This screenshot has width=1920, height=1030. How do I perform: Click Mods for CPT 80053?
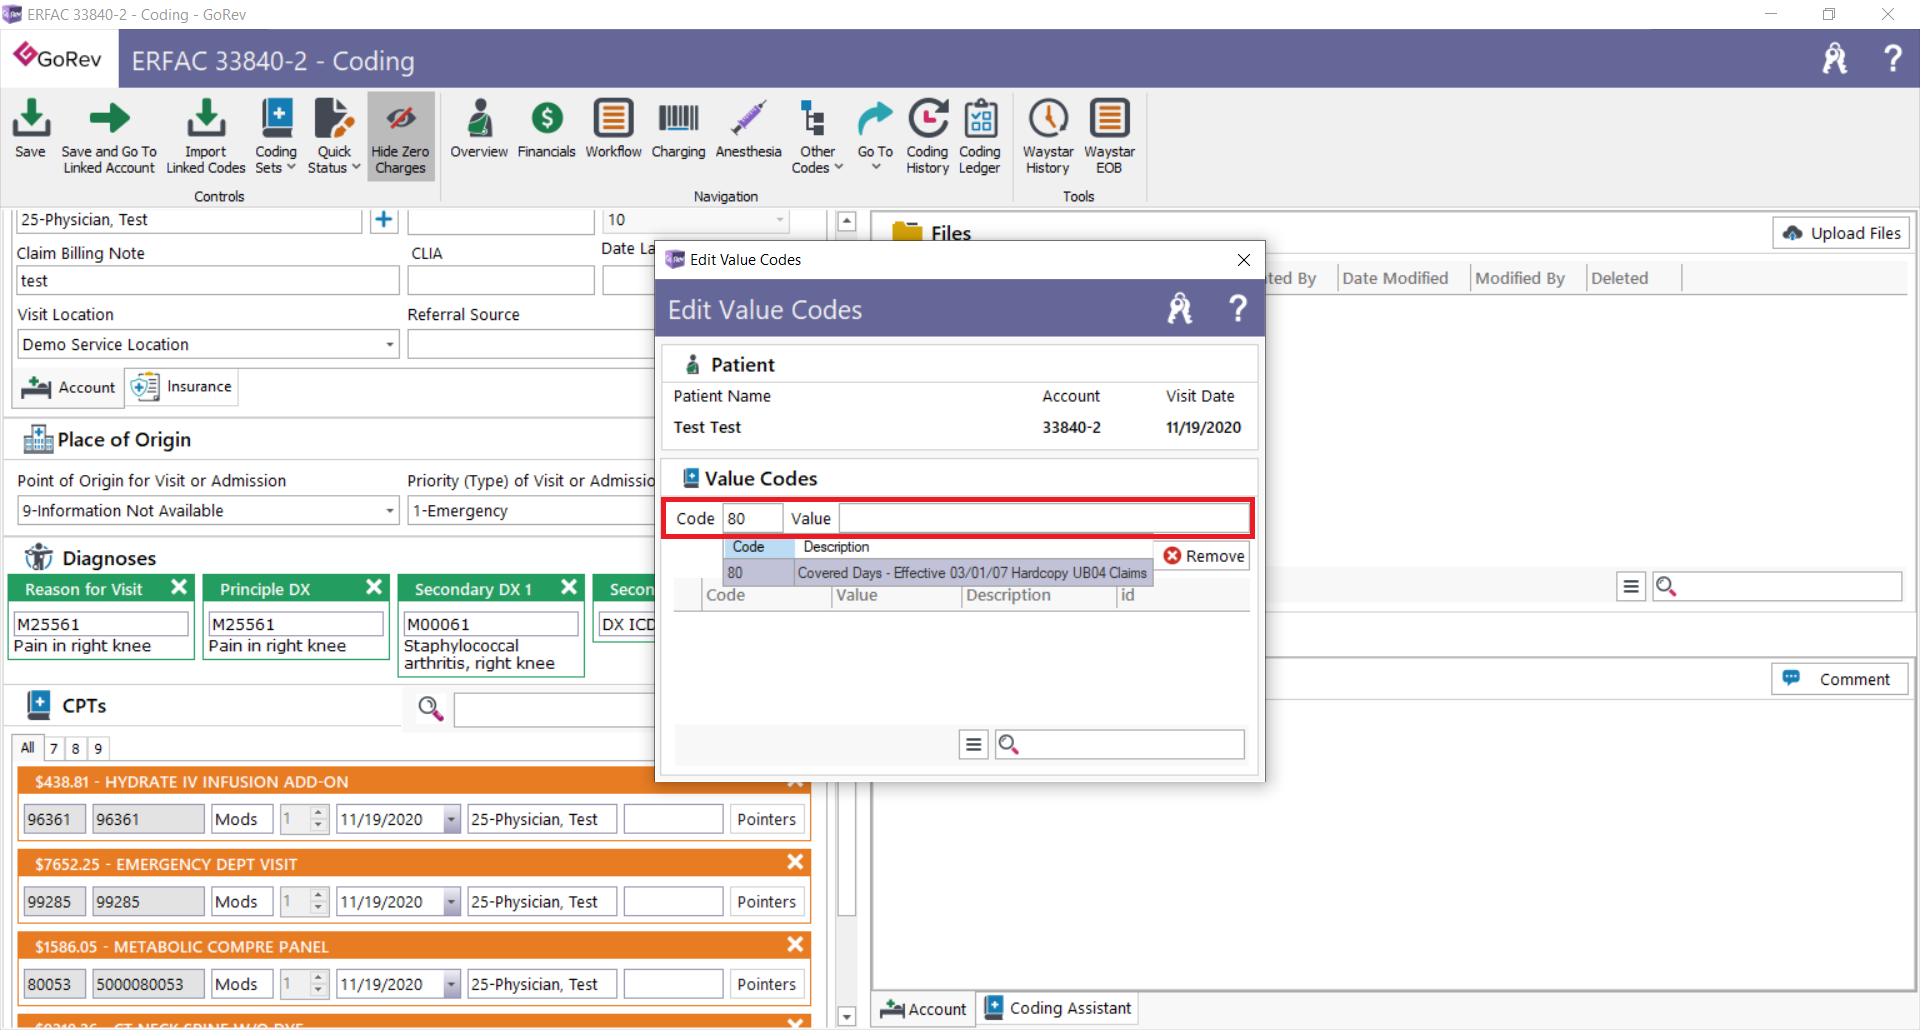(x=242, y=984)
